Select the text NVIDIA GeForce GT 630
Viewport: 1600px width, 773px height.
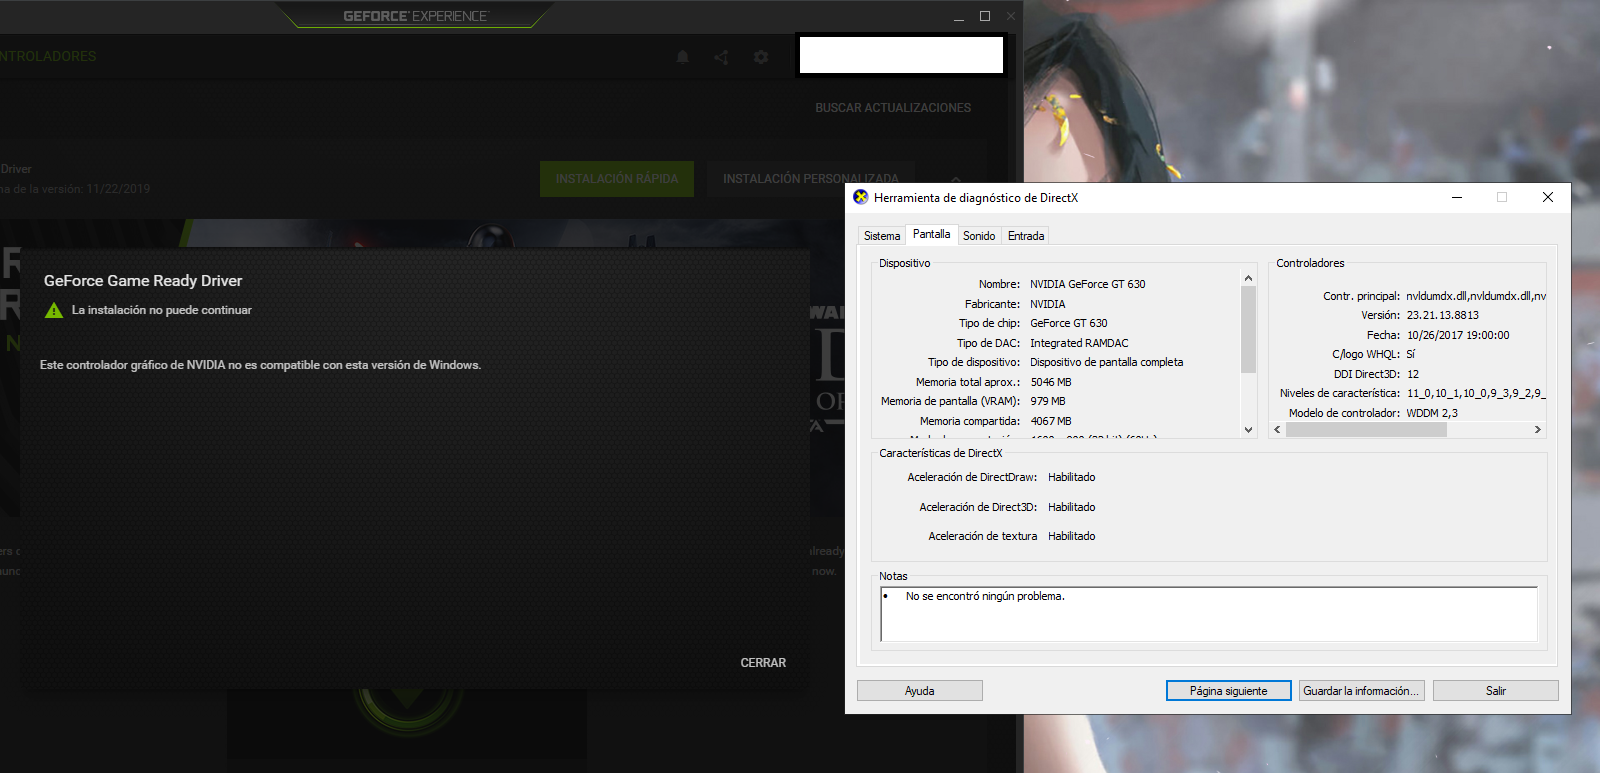[x=1088, y=284]
